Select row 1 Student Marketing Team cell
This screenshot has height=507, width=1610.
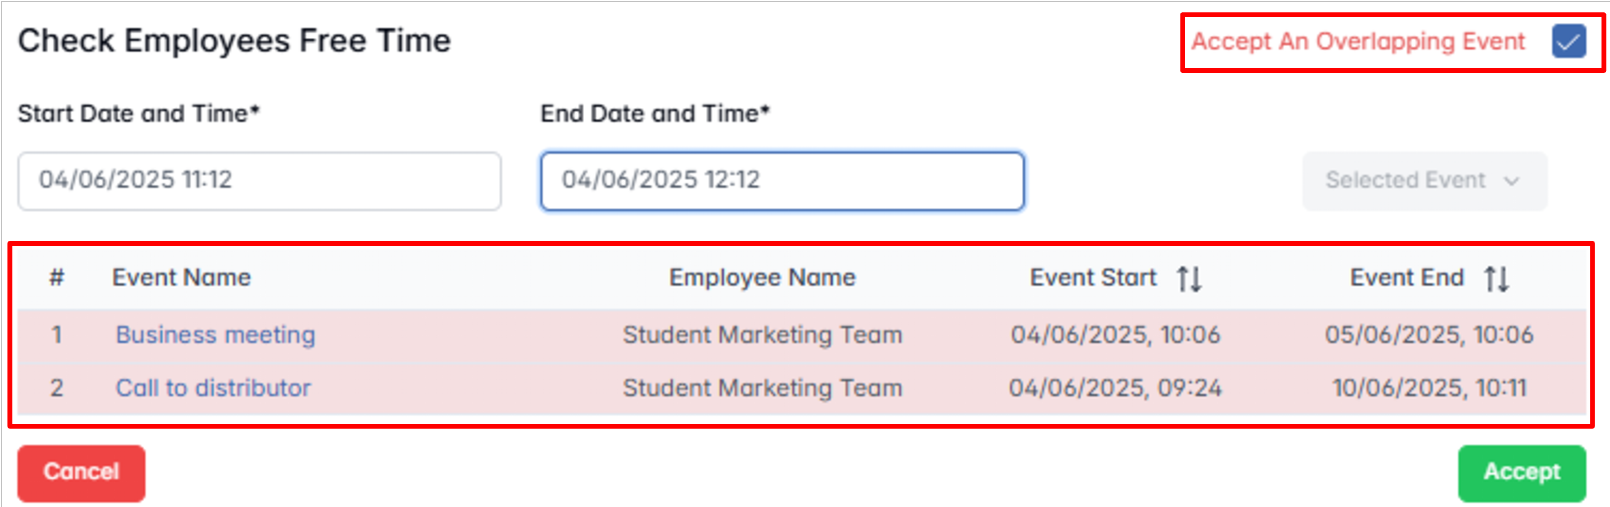pos(762,335)
